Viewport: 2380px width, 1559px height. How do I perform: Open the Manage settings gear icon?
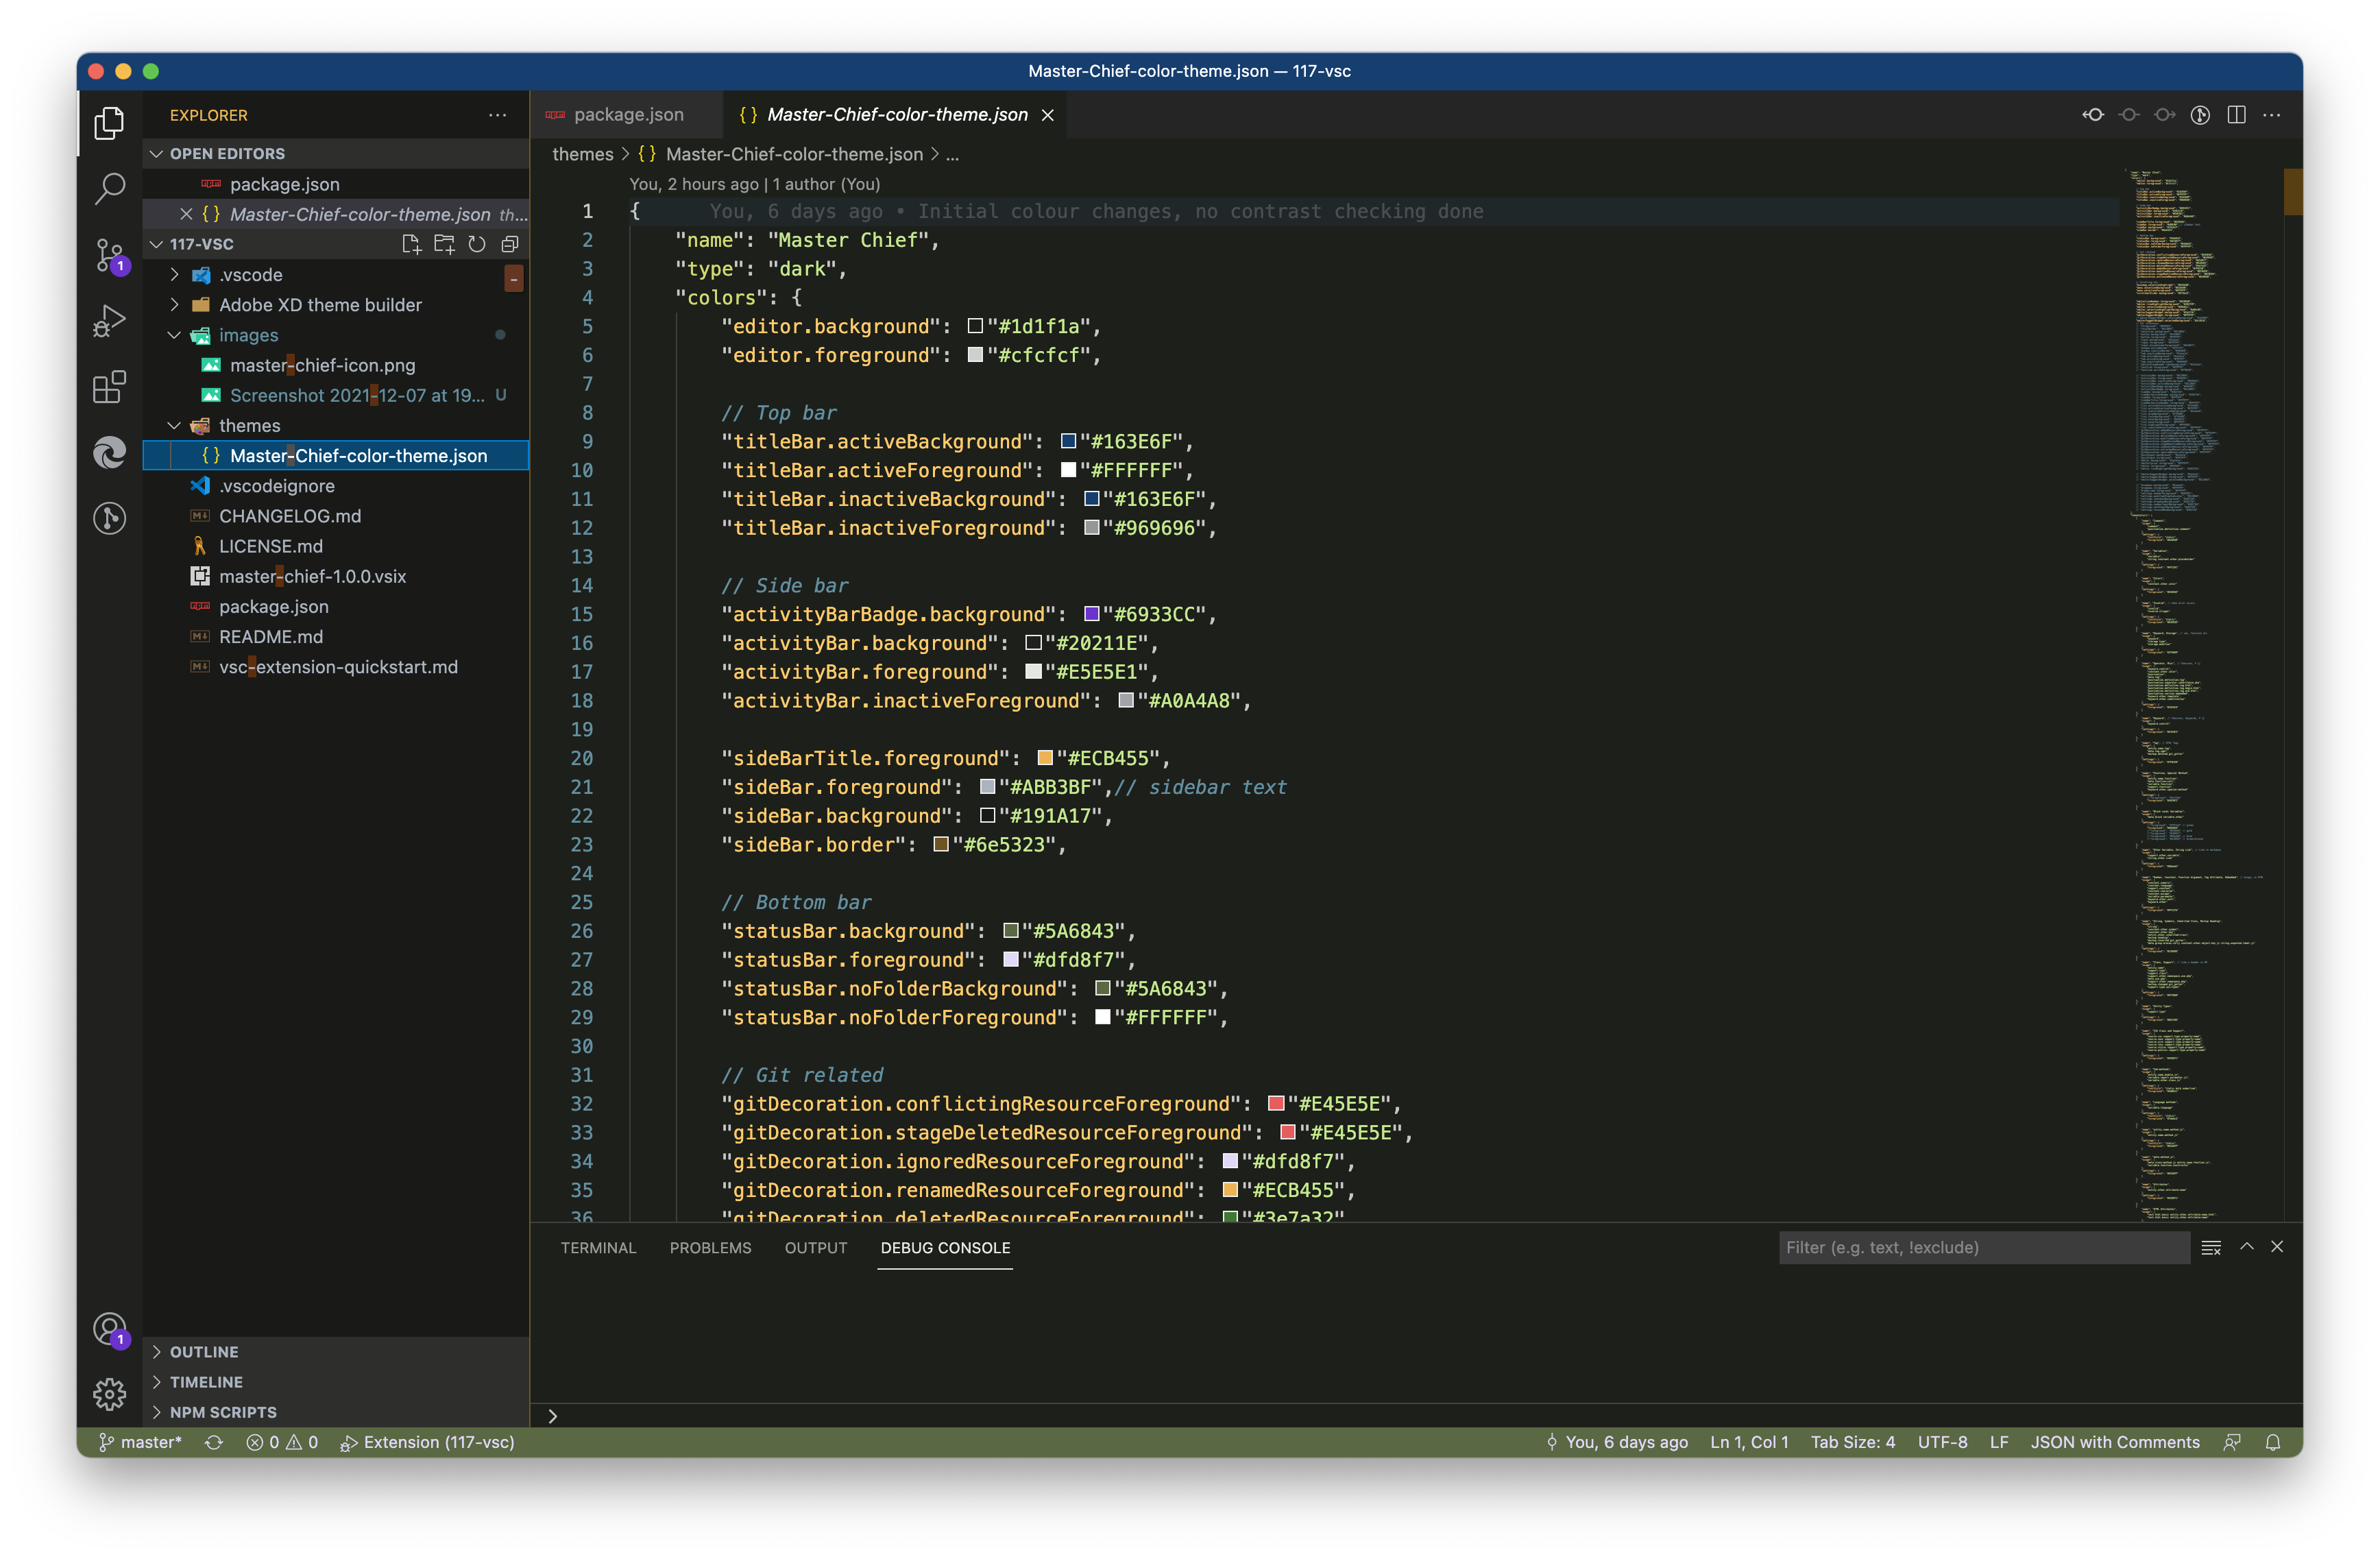[109, 1394]
